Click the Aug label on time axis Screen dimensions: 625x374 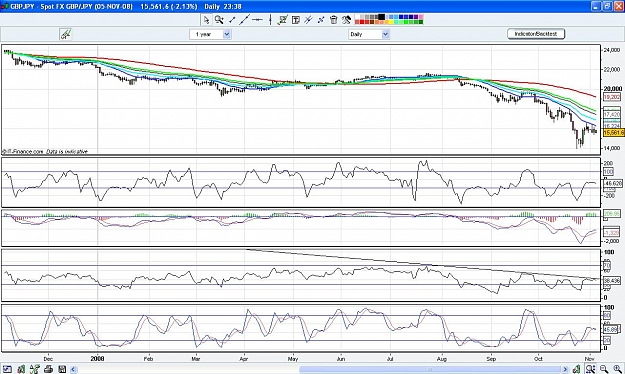441,359
